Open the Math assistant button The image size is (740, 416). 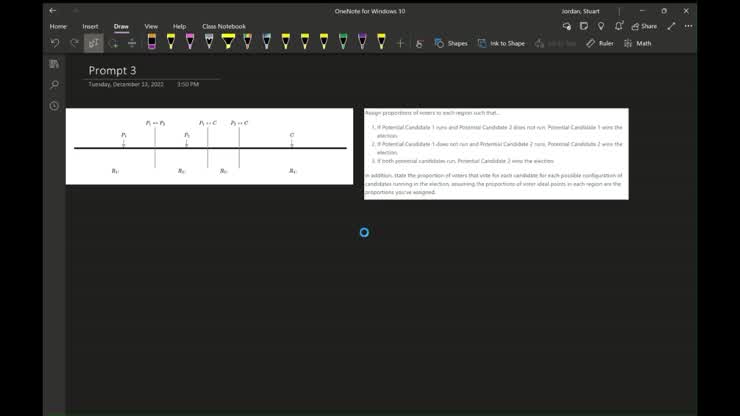[637, 43]
